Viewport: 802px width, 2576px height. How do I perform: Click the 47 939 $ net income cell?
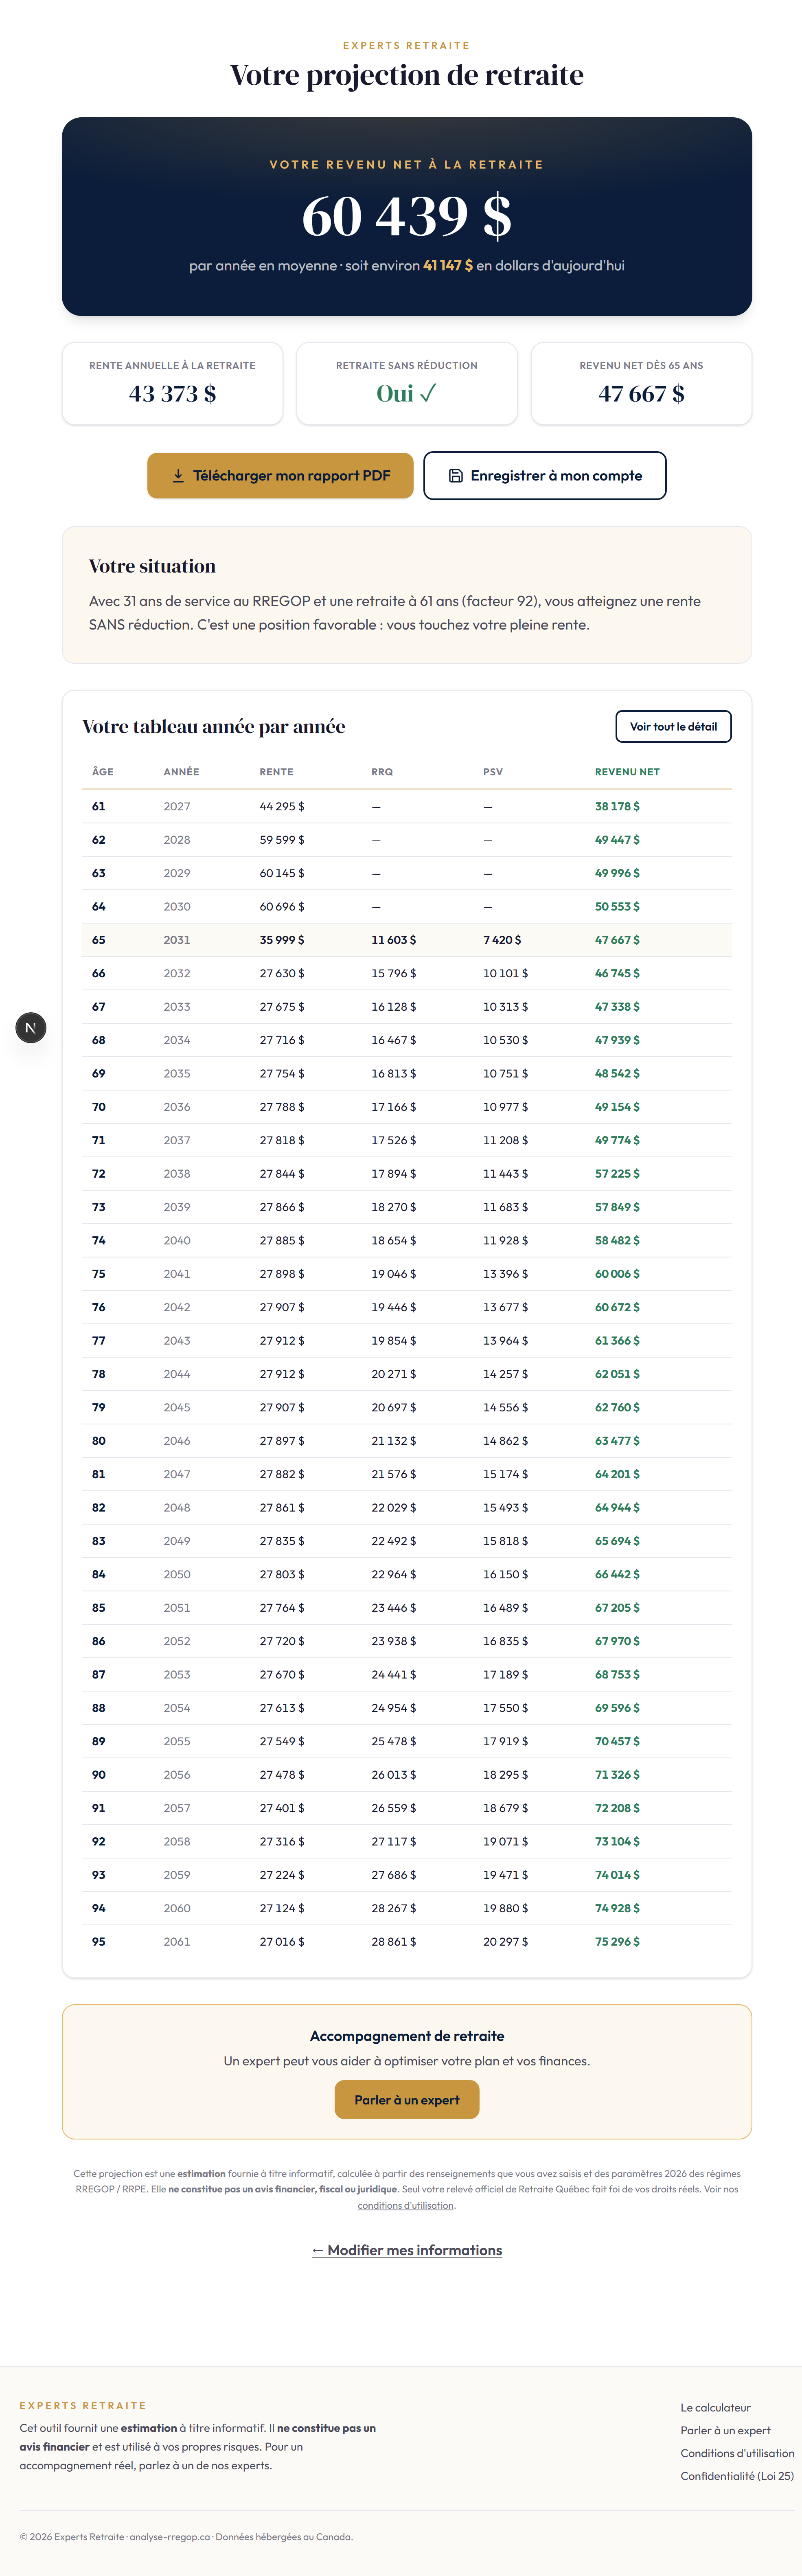pyautogui.click(x=617, y=1040)
